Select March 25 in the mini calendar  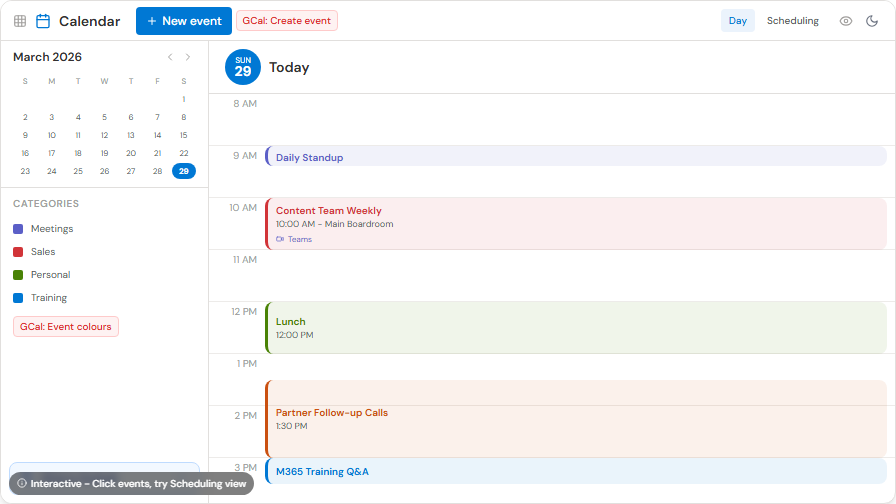click(x=78, y=171)
